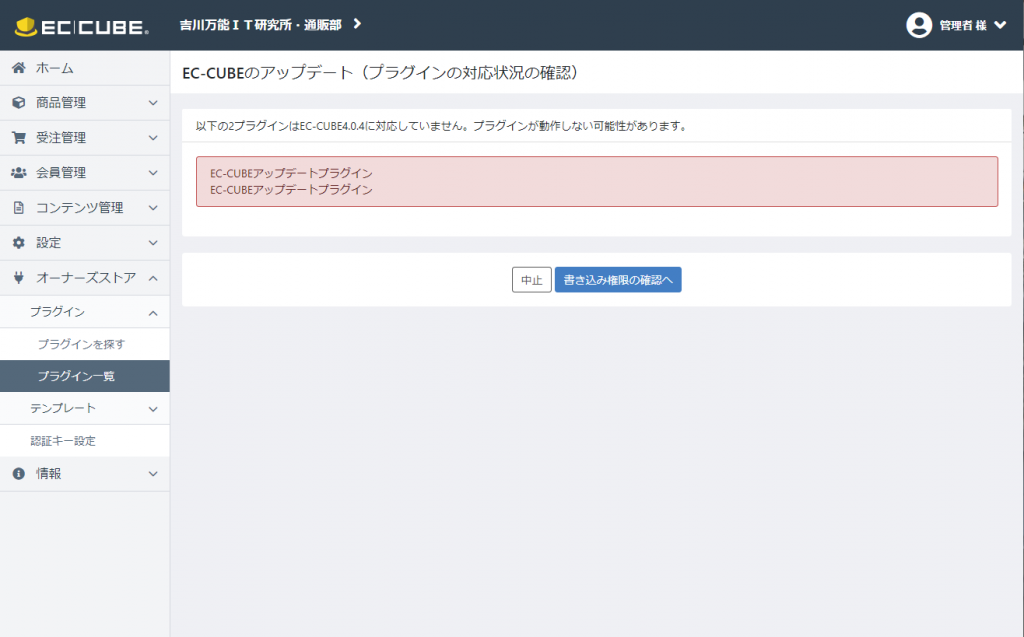Click the cube icon for 商品管理
Screen dimensions: 1024x637
click(x=18, y=103)
